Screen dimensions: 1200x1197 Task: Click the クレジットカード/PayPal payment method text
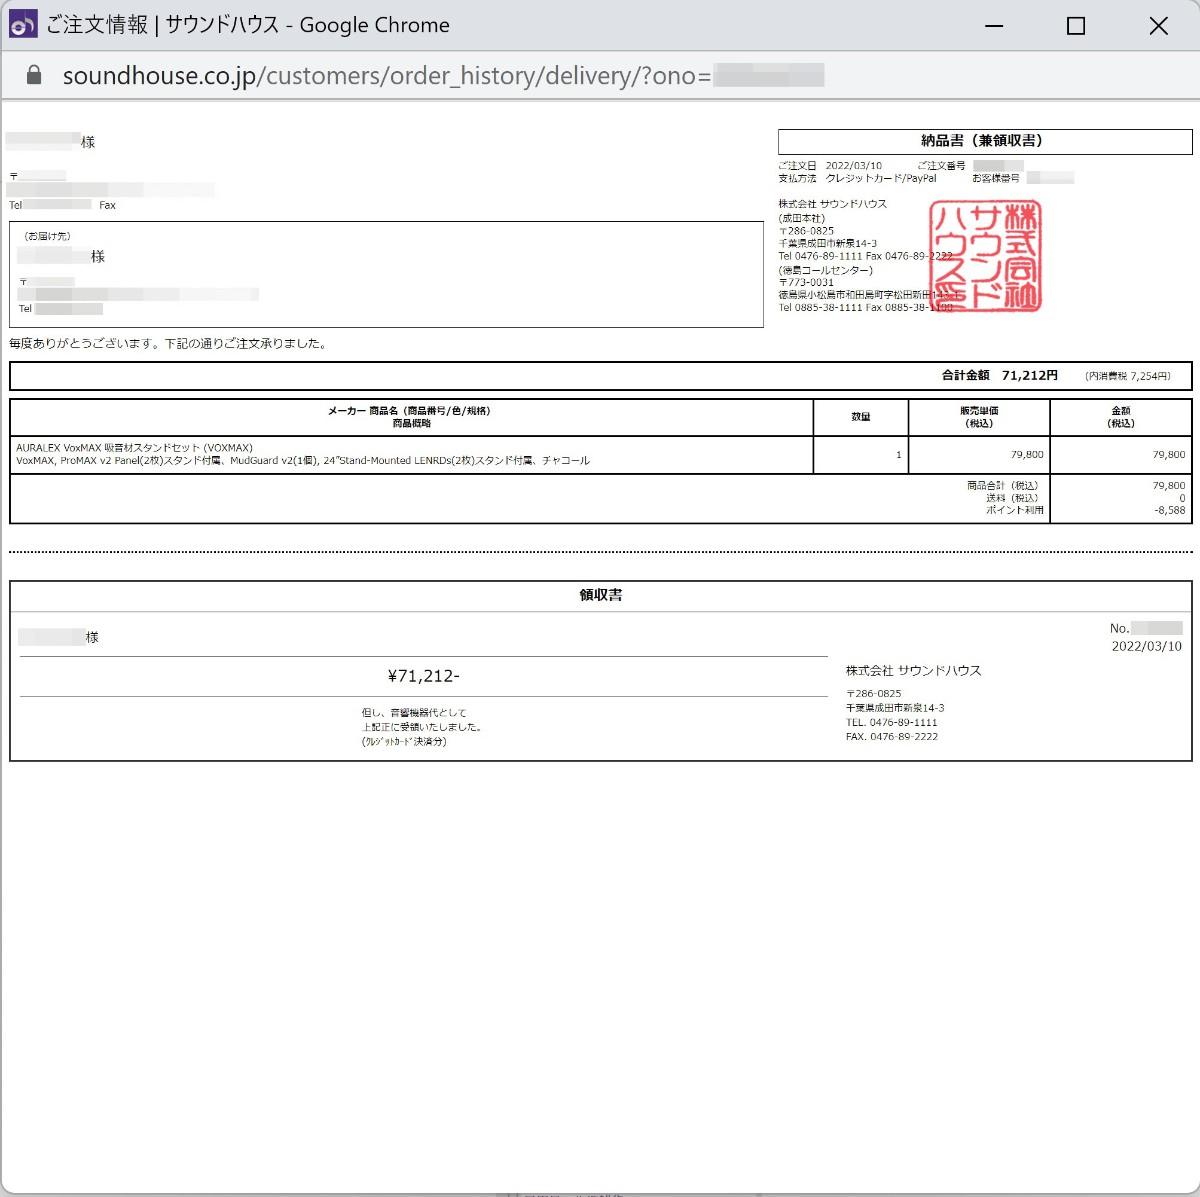[x=880, y=178]
